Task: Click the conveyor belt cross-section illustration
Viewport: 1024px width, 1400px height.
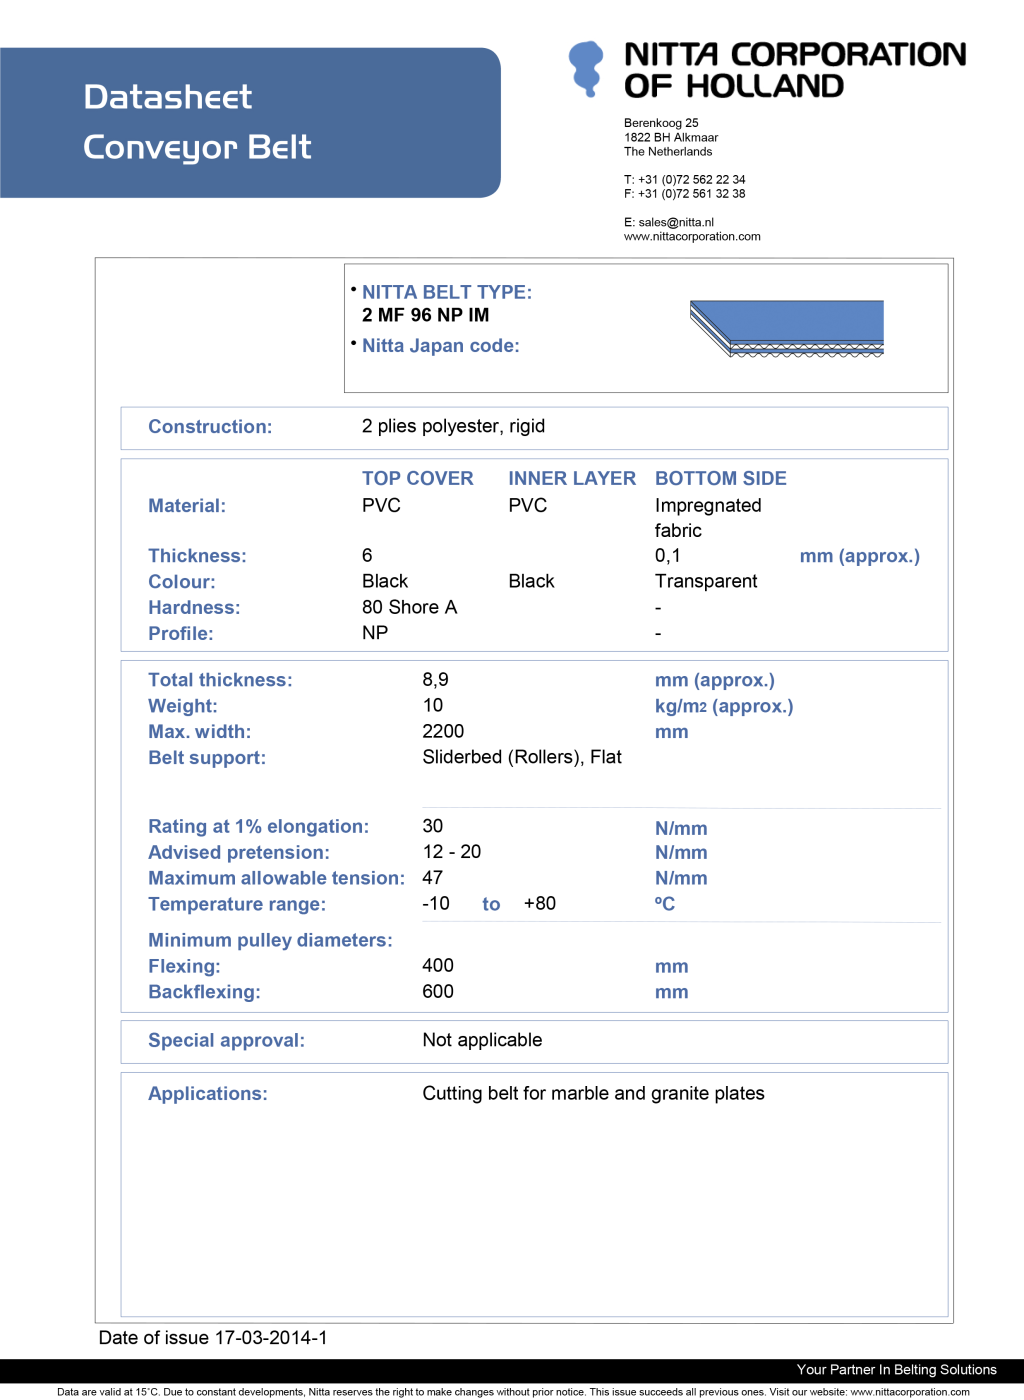Action: point(787,329)
